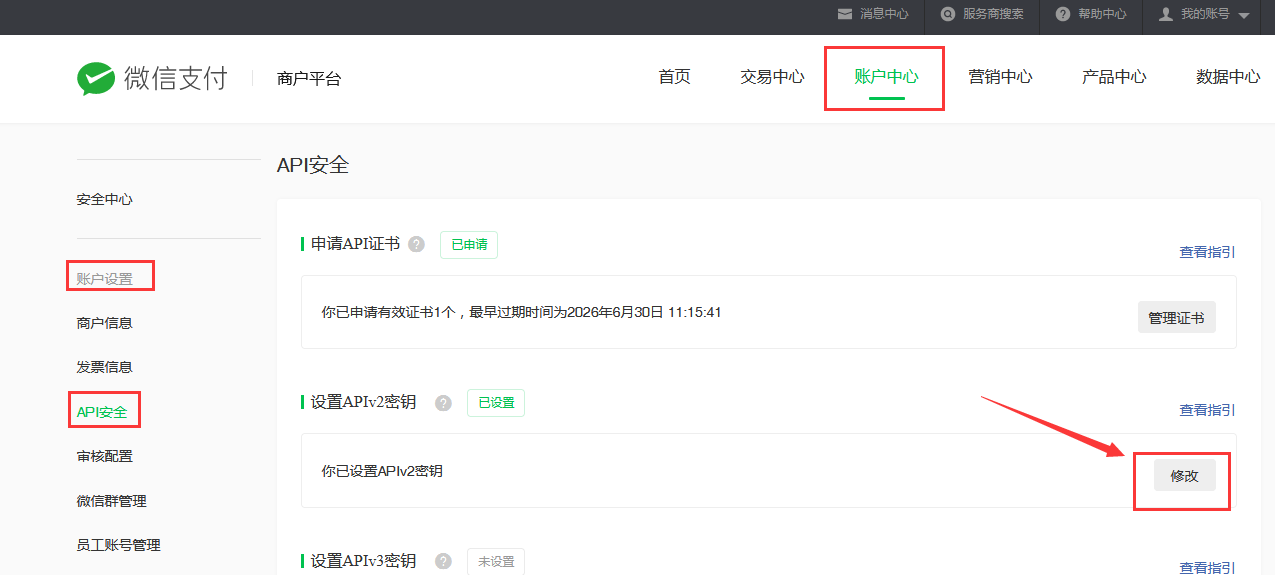Viewport: 1275px width, 575px height.
Task: Click the help icon beside 设置APIv3密钥
Action: 443,561
